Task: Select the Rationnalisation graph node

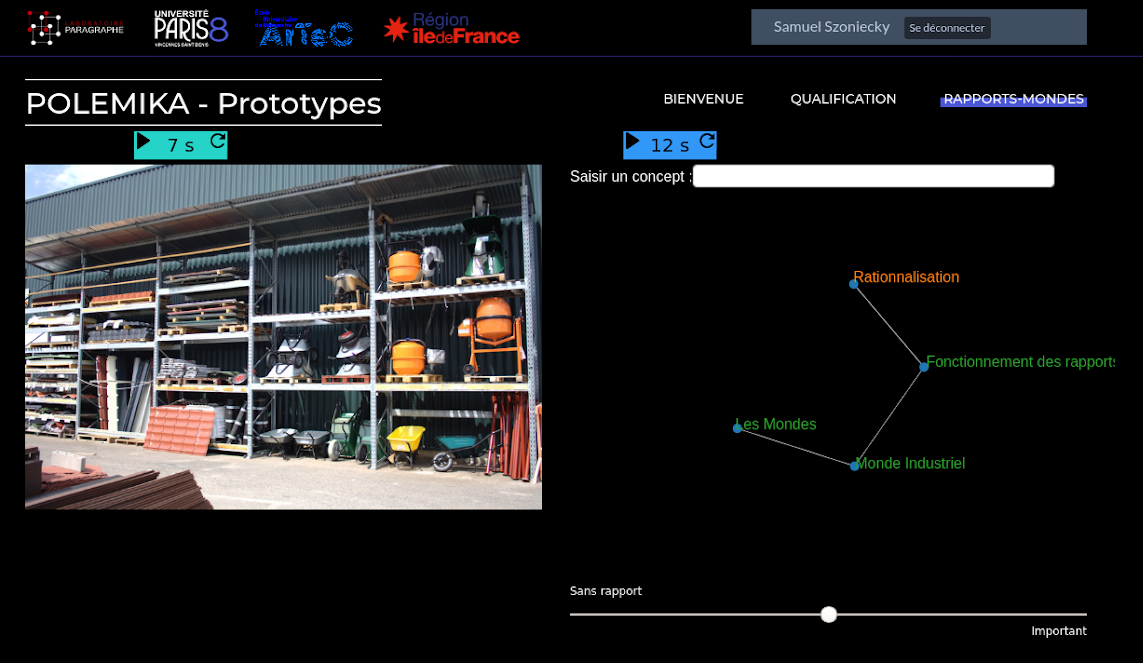Action: click(x=854, y=284)
